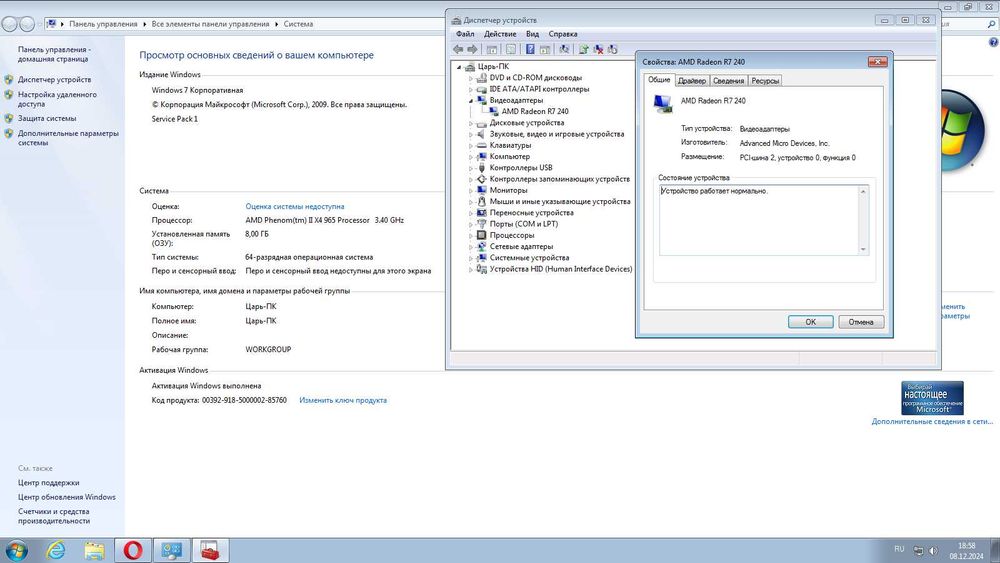
Task: Collapse the Видеоадаптеры tree node
Action: click(x=471, y=101)
